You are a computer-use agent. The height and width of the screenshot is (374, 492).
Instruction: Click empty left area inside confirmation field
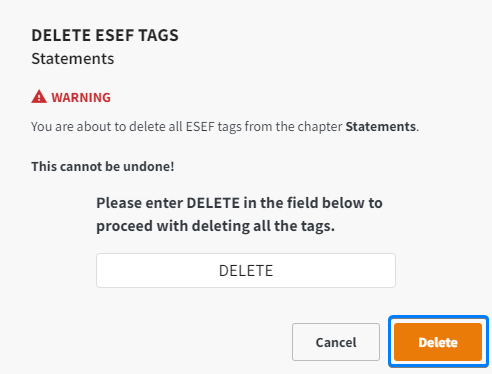tap(157, 270)
